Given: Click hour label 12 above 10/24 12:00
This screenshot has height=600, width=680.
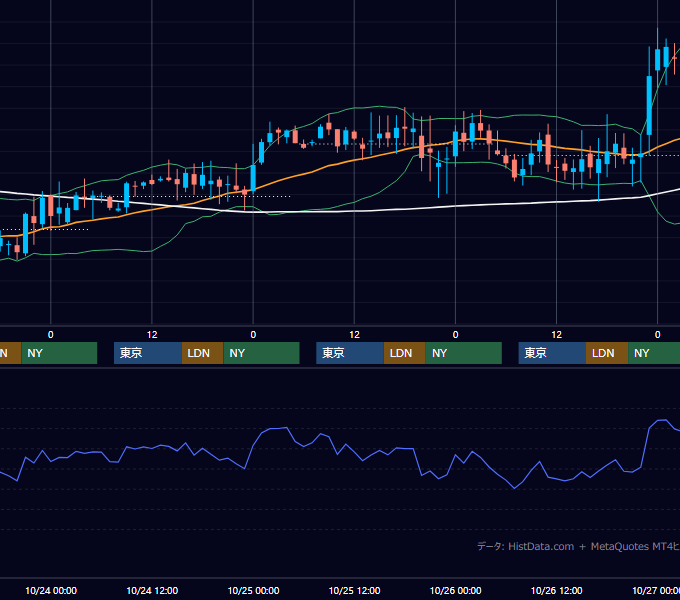Looking at the screenshot, I should [x=152, y=335].
